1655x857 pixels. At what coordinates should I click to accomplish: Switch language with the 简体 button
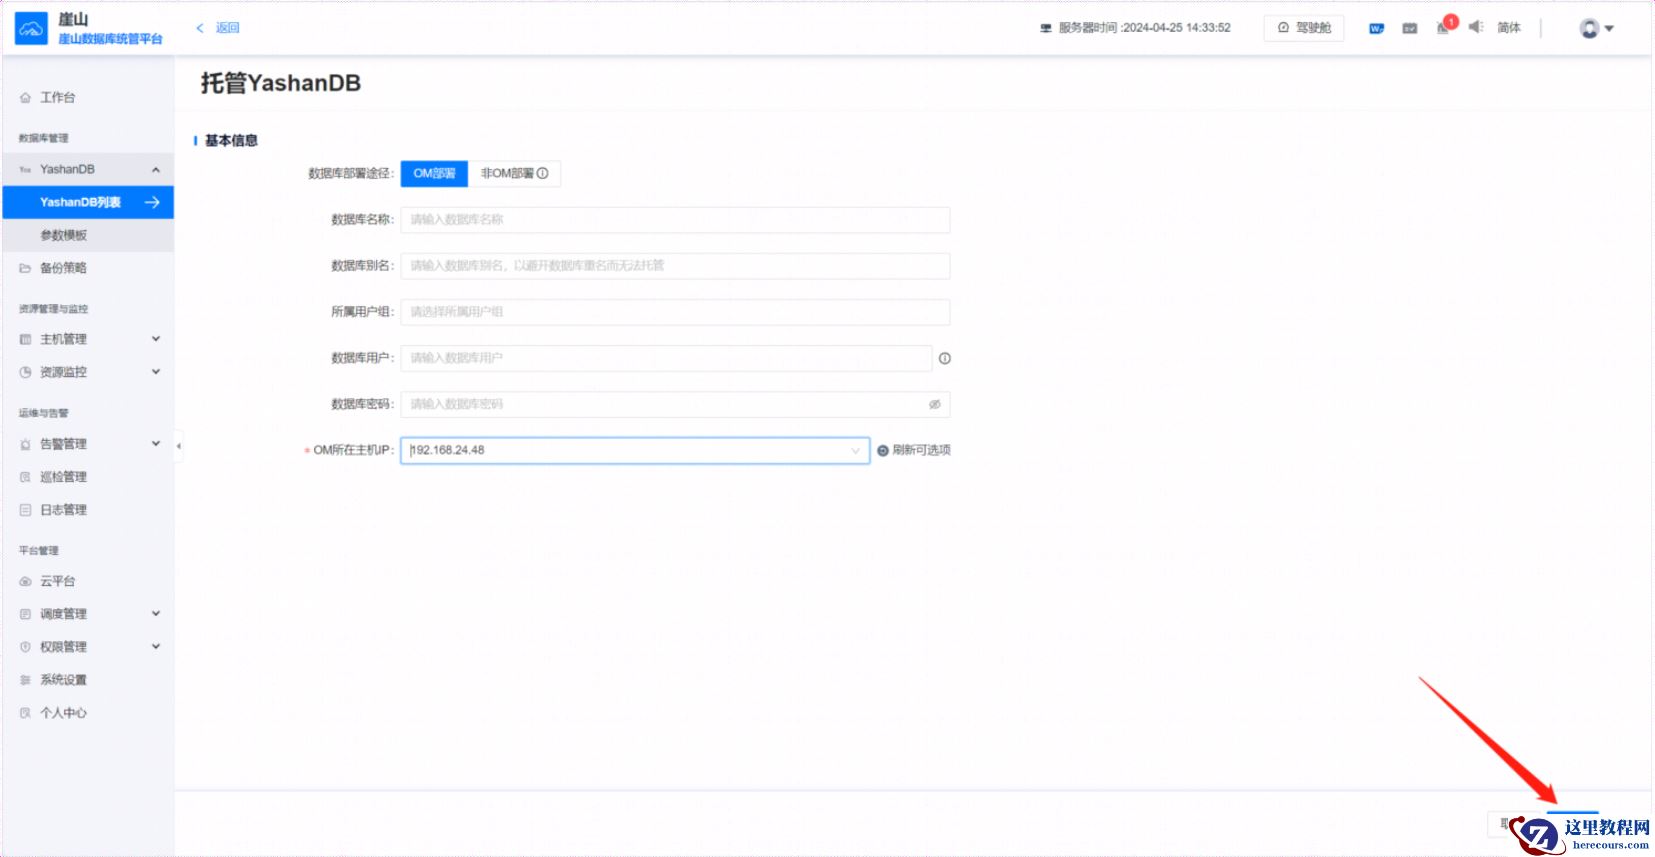[1509, 28]
